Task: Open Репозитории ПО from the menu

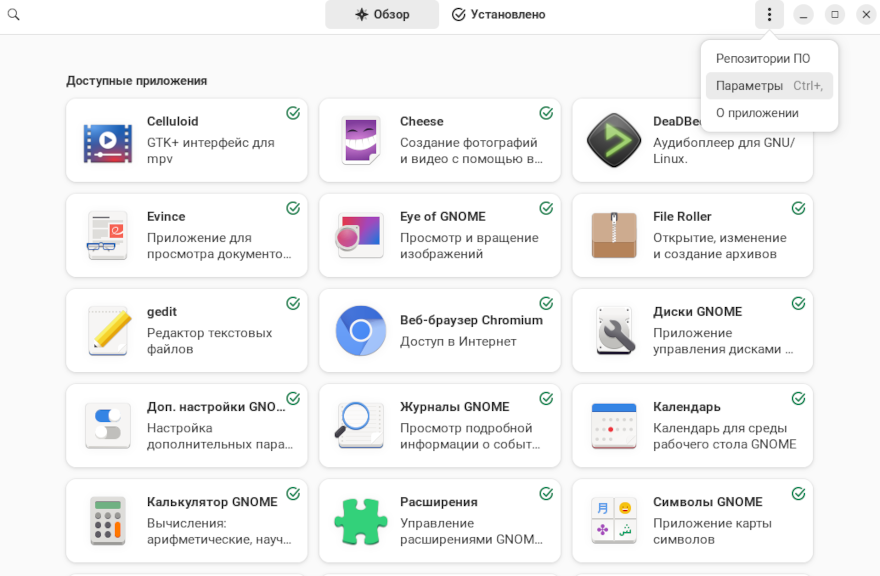Action: click(763, 59)
